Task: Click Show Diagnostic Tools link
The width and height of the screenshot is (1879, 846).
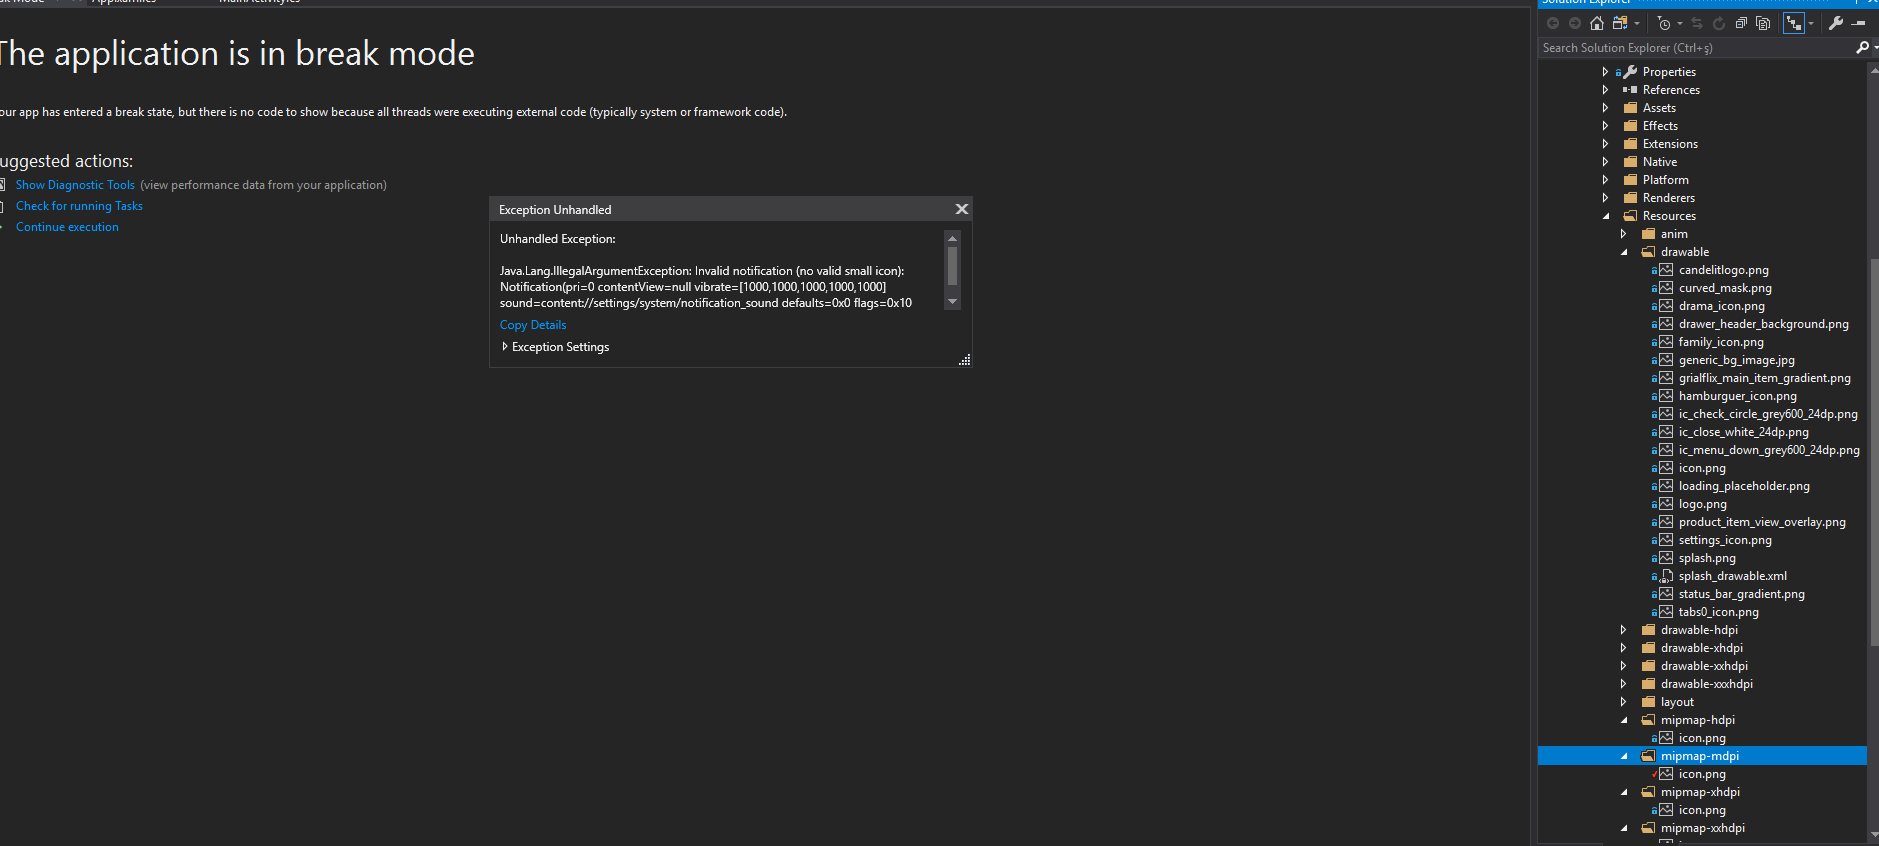Action: tap(75, 185)
